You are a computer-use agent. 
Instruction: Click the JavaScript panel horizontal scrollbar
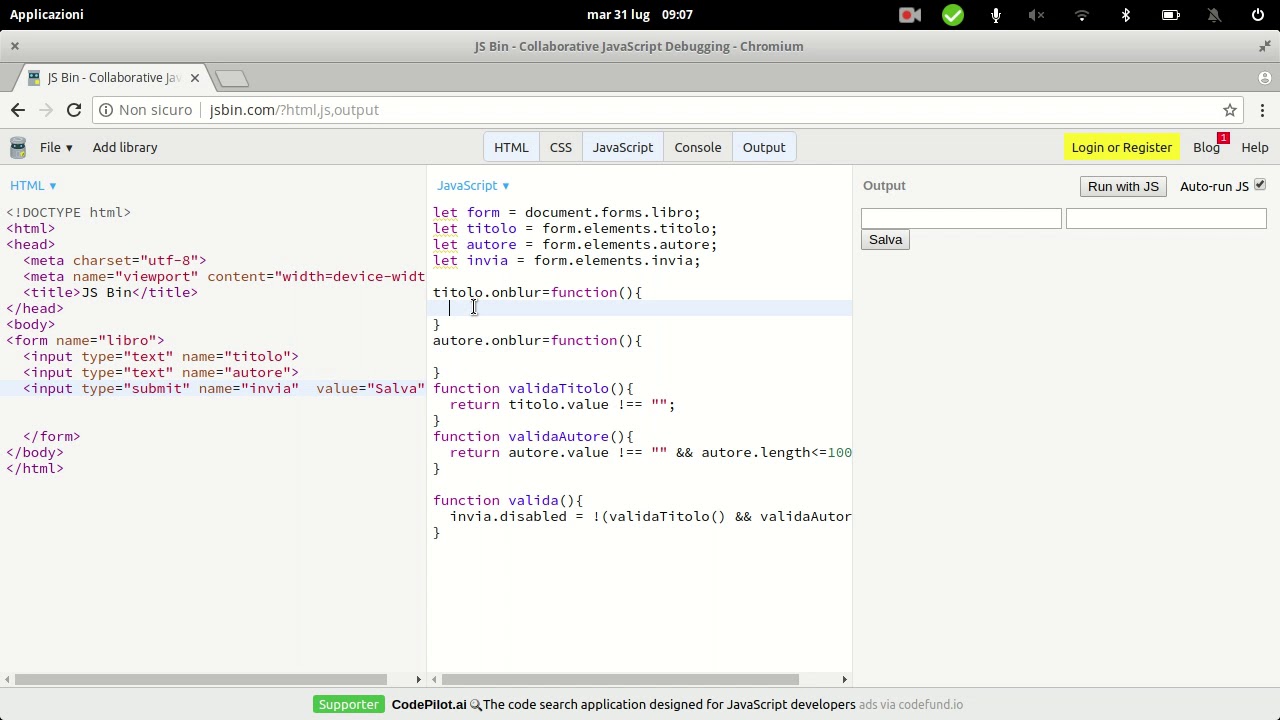[x=620, y=679]
